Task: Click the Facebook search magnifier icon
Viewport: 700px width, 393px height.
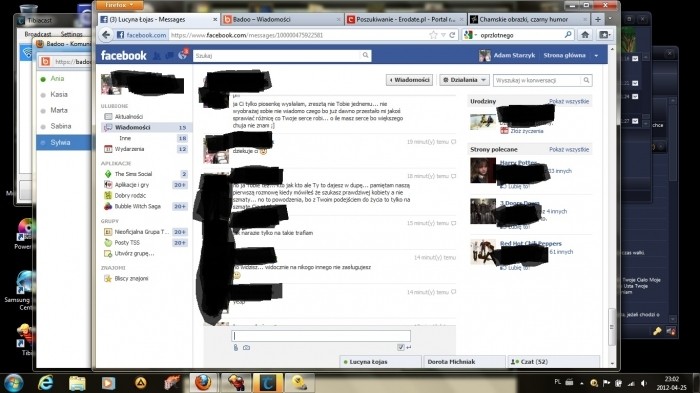Action: (x=365, y=55)
